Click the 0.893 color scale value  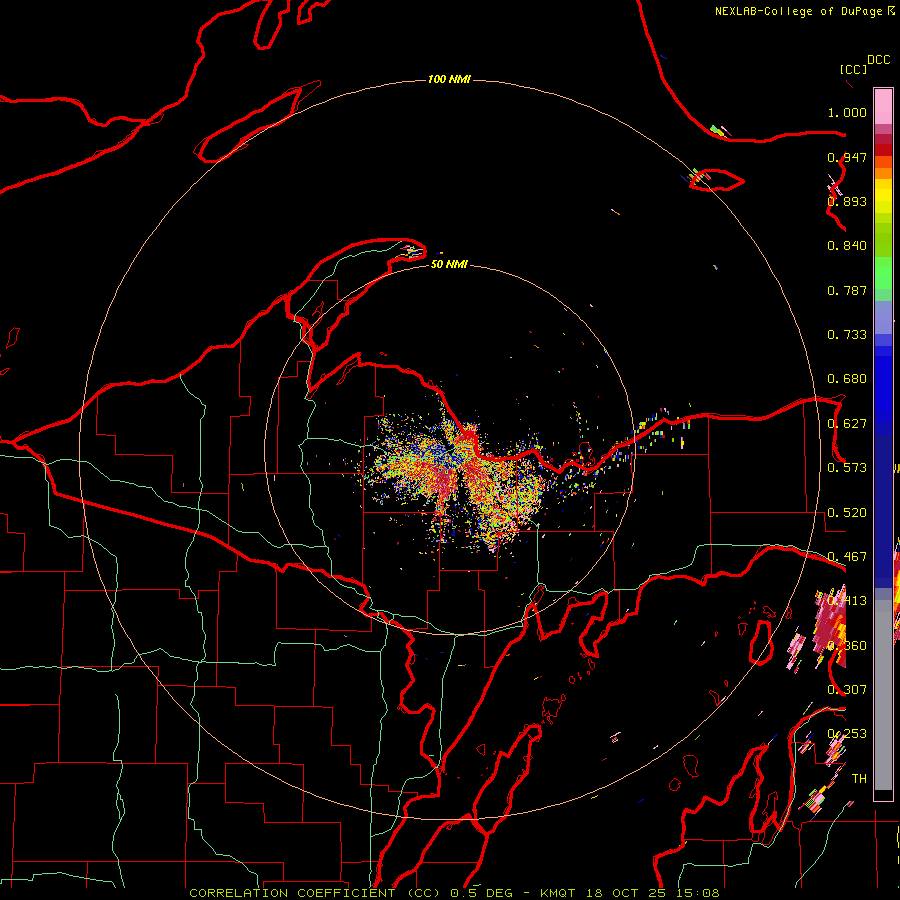coord(847,201)
